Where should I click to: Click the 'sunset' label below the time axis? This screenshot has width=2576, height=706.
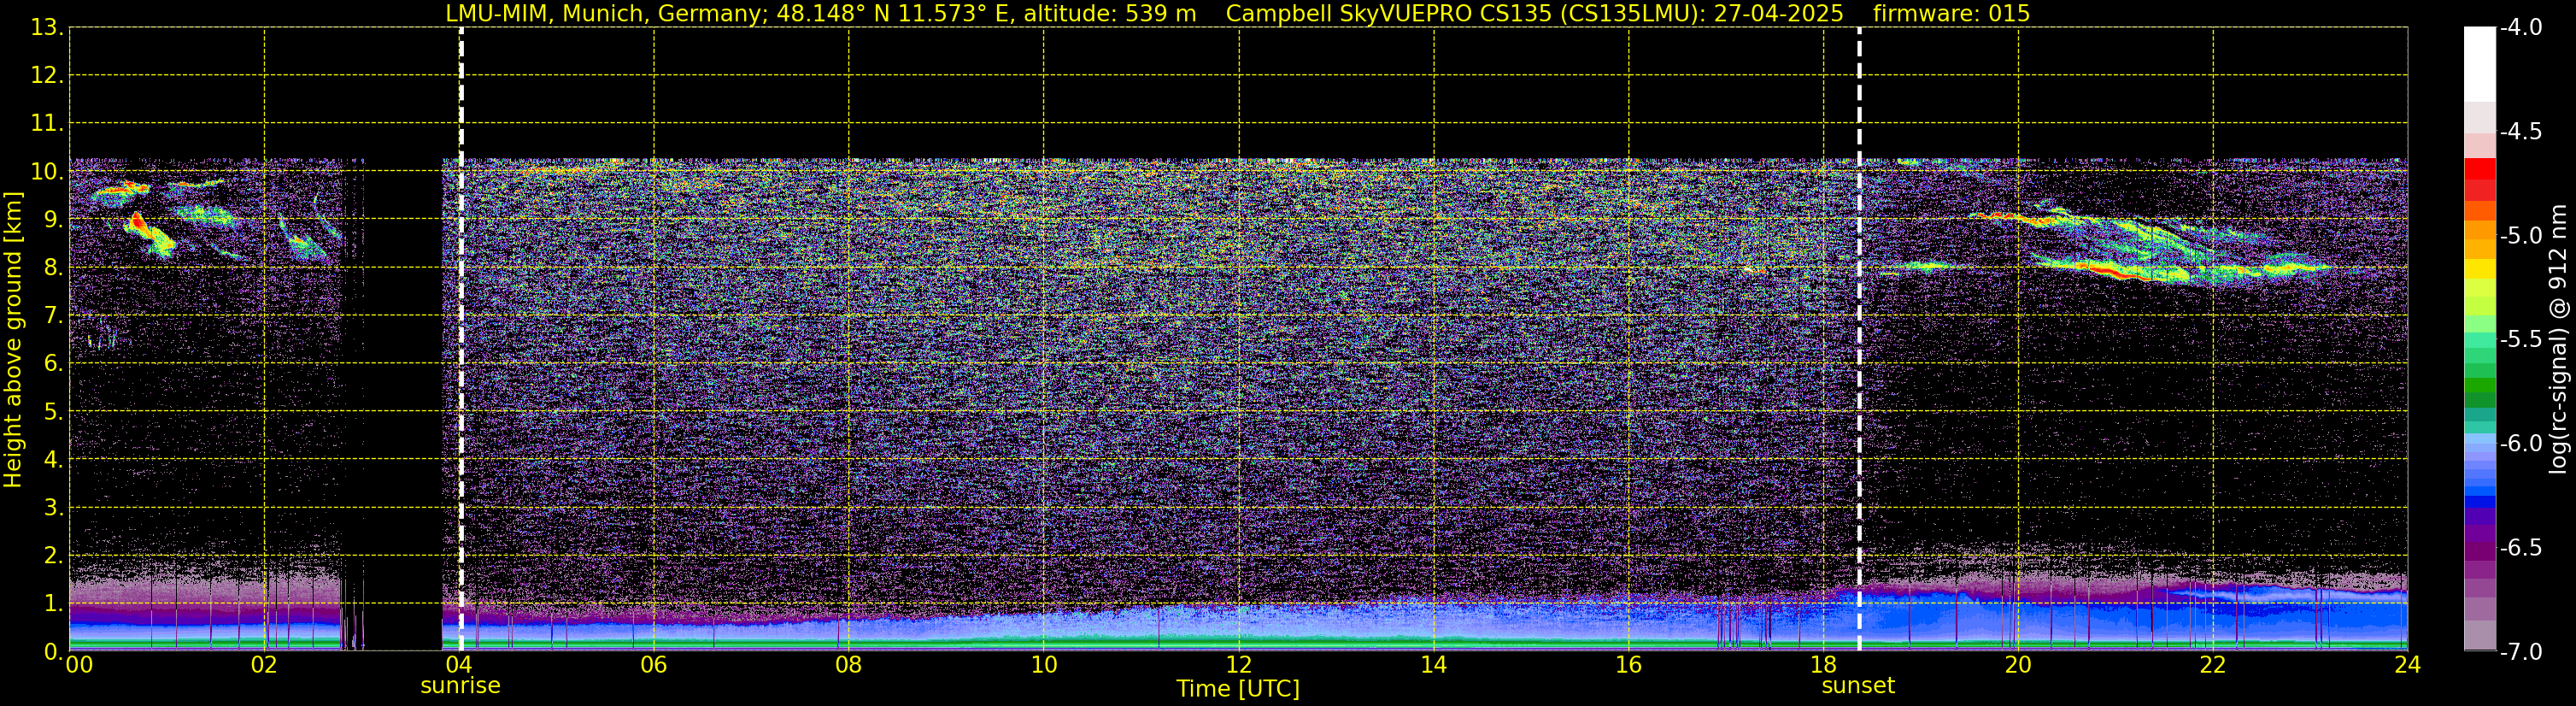tap(1858, 686)
